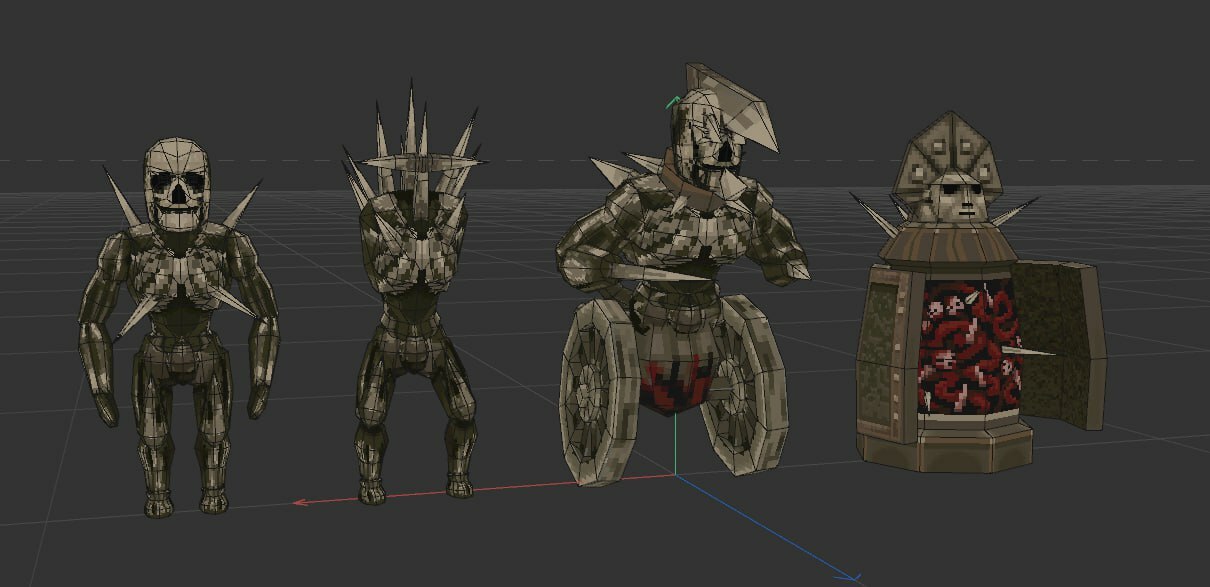Image resolution: width=1210 pixels, height=587 pixels.
Task: Select the wheeled model's left wheel
Action: pos(598,400)
